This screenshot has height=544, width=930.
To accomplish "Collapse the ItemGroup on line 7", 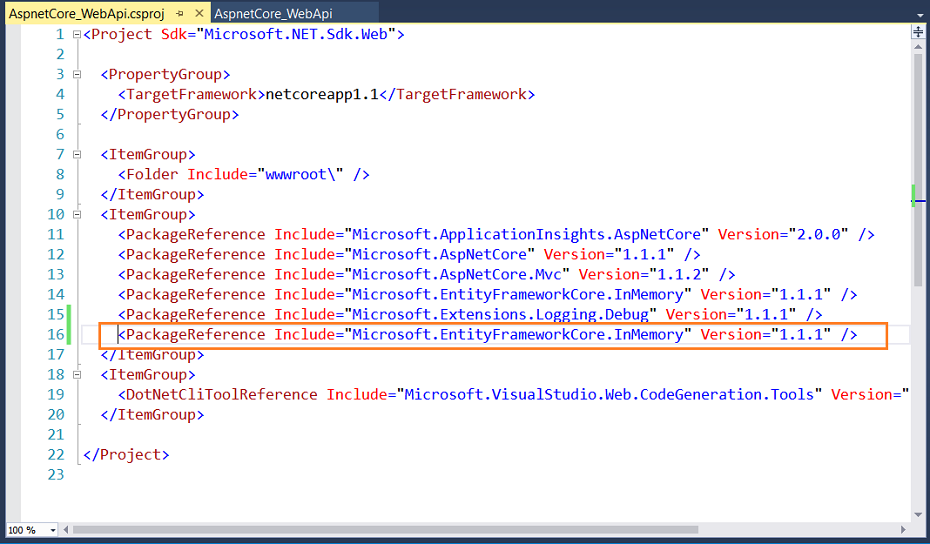I will (77, 154).
